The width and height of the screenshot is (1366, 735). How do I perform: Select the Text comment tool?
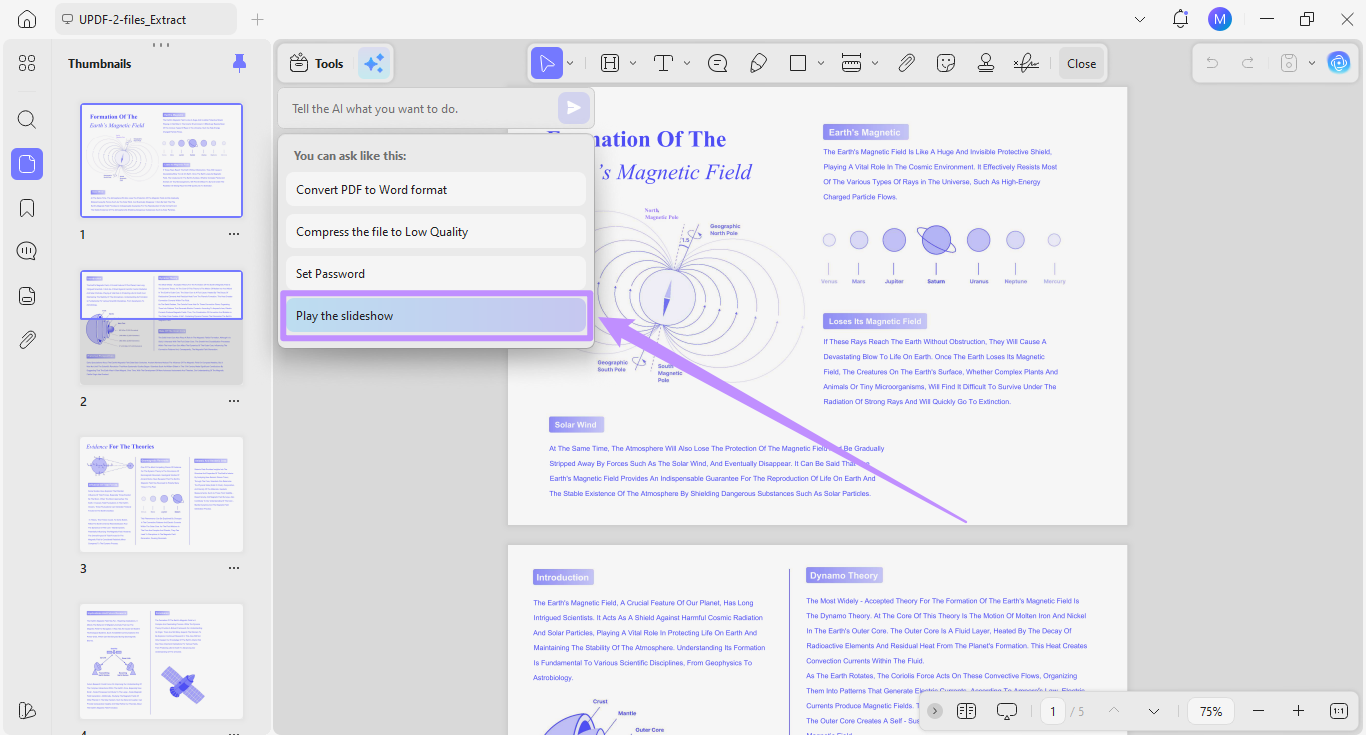point(663,63)
